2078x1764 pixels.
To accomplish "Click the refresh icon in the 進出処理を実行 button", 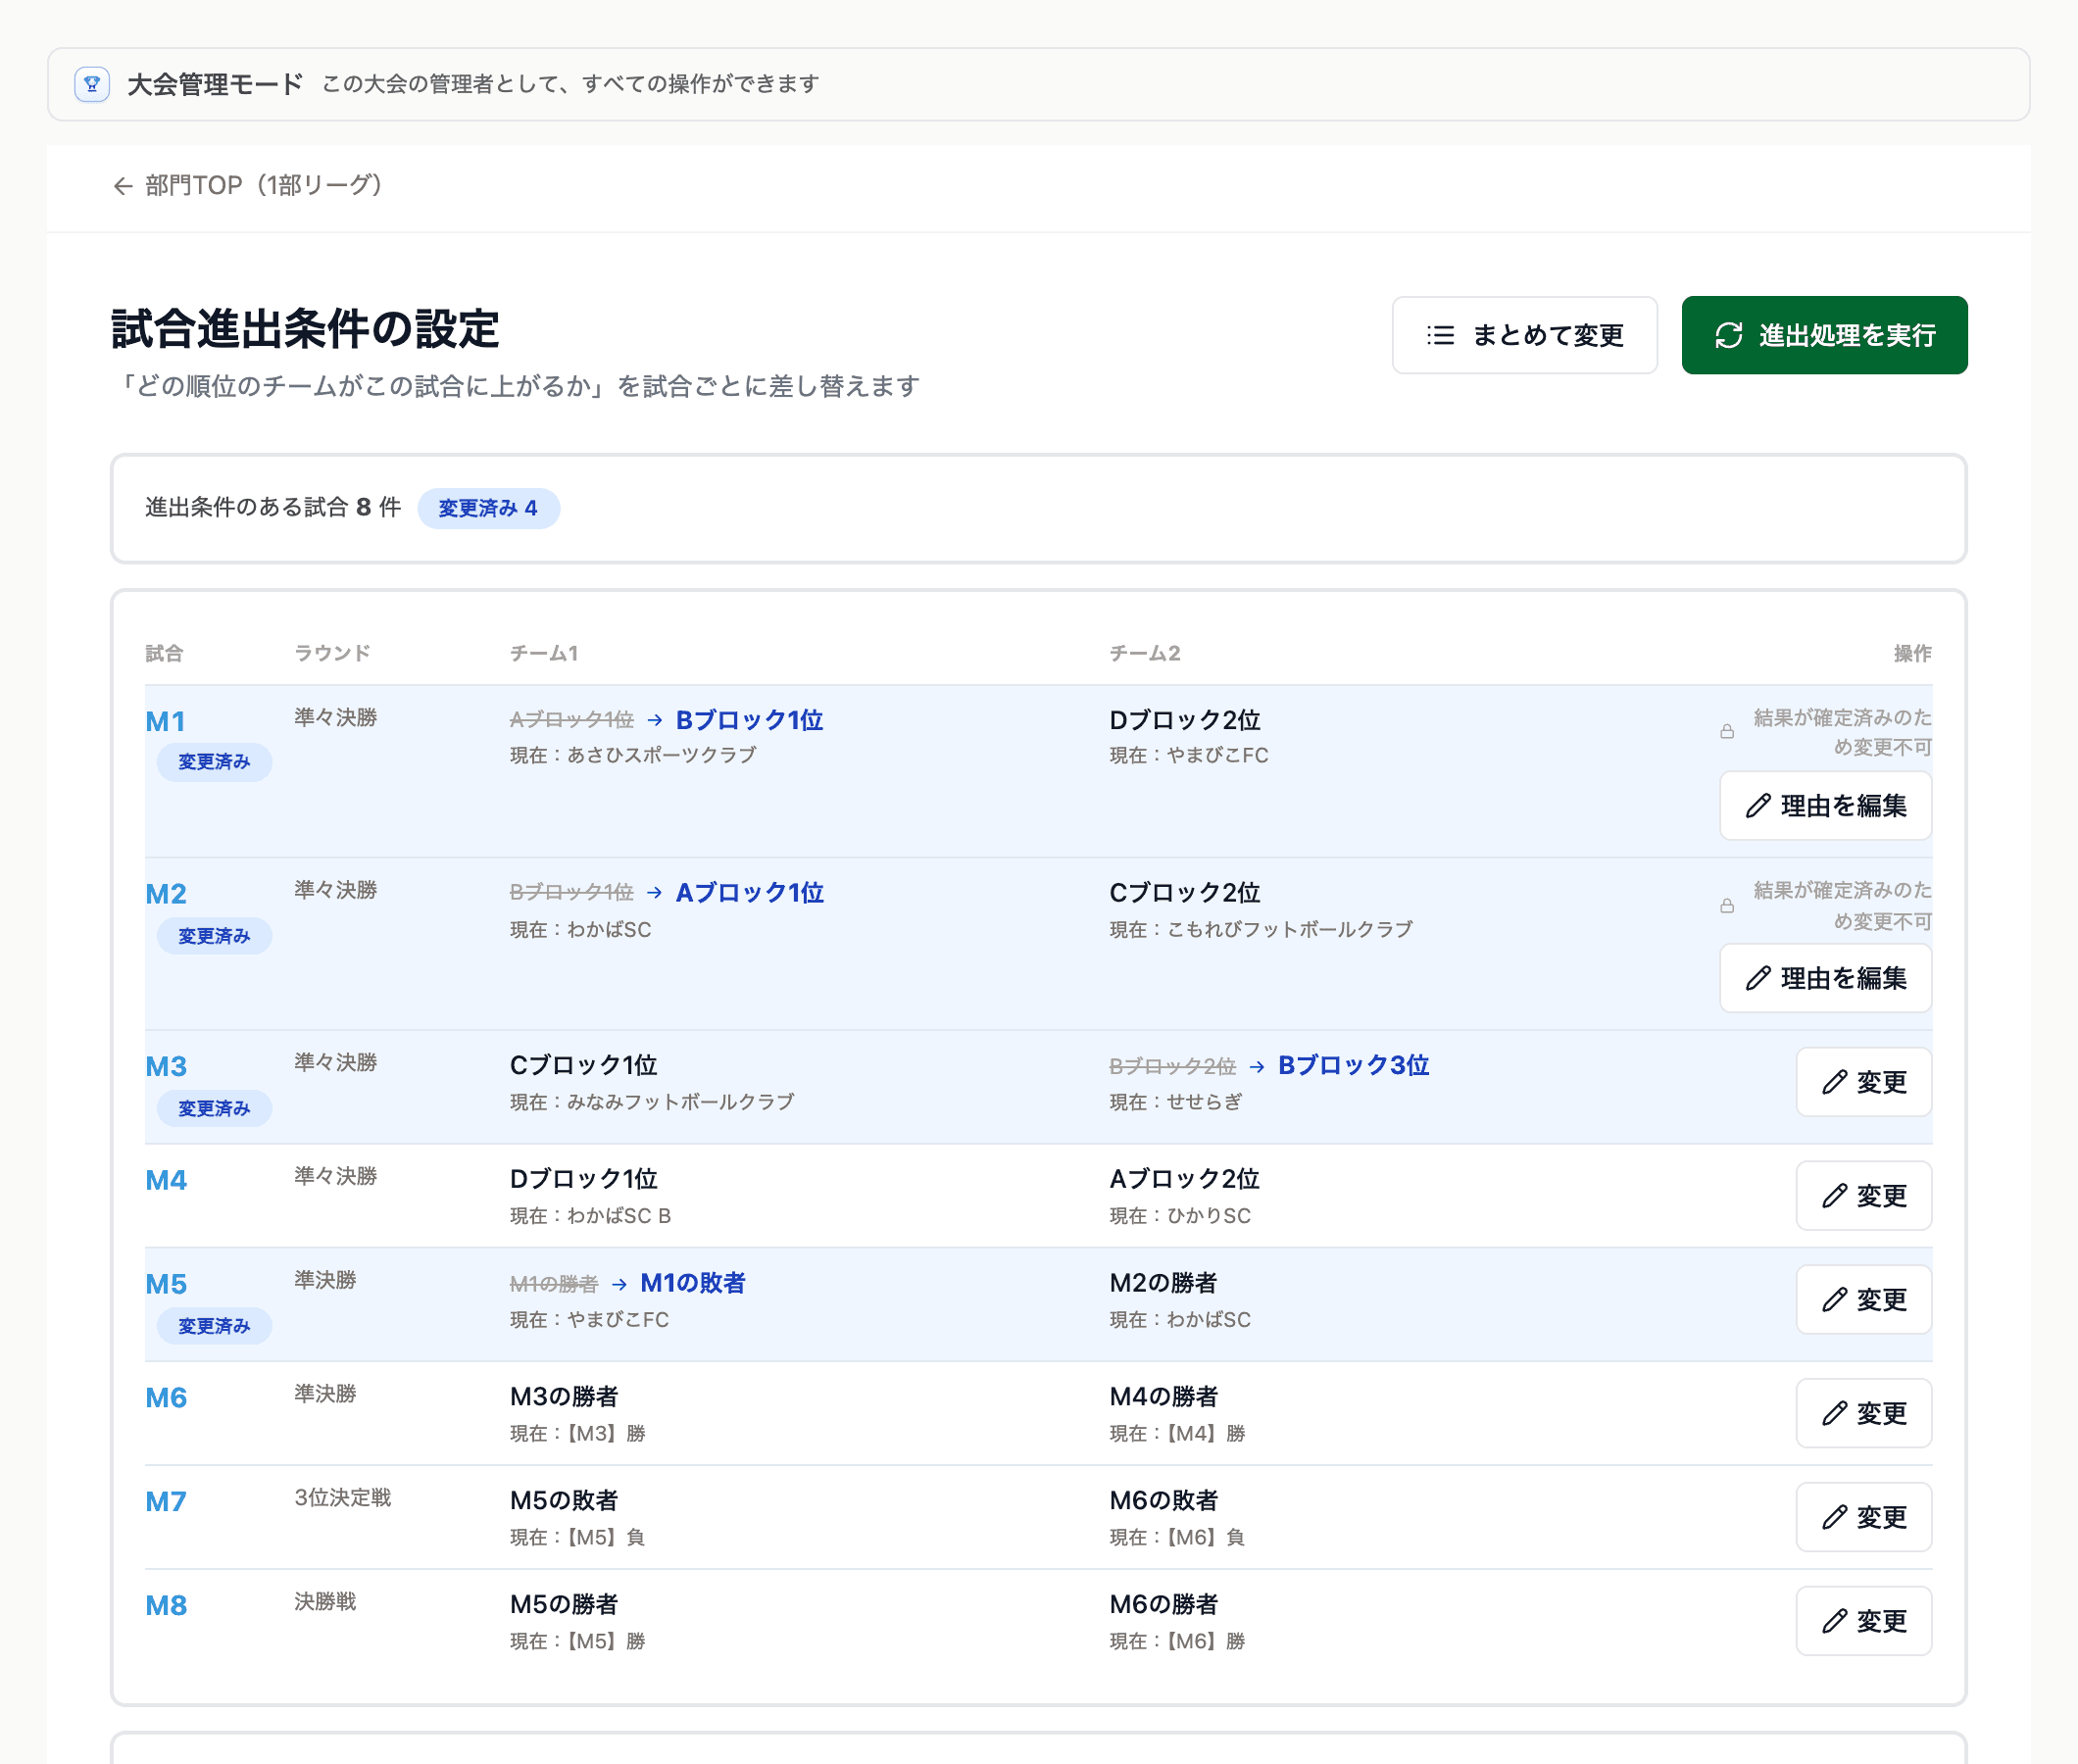I will pyautogui.click(x=1729, y=335).
